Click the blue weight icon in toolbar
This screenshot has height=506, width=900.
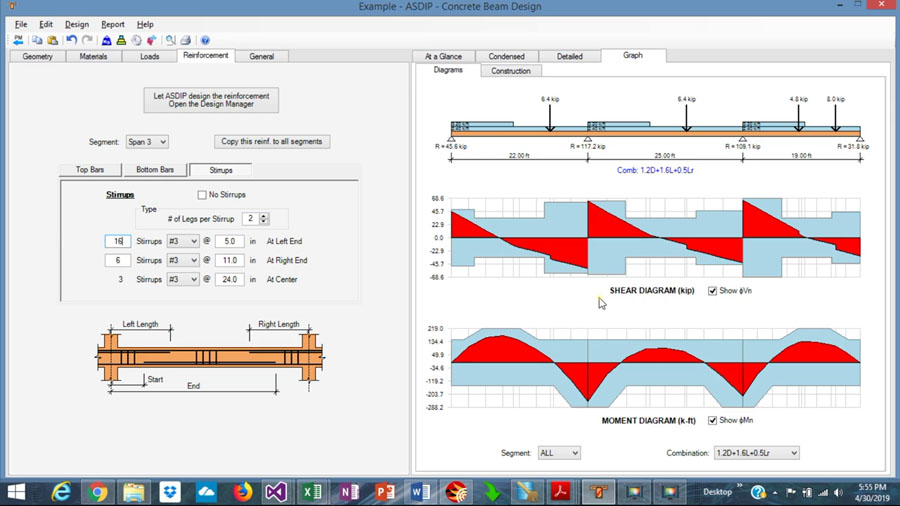pos(106,40)
